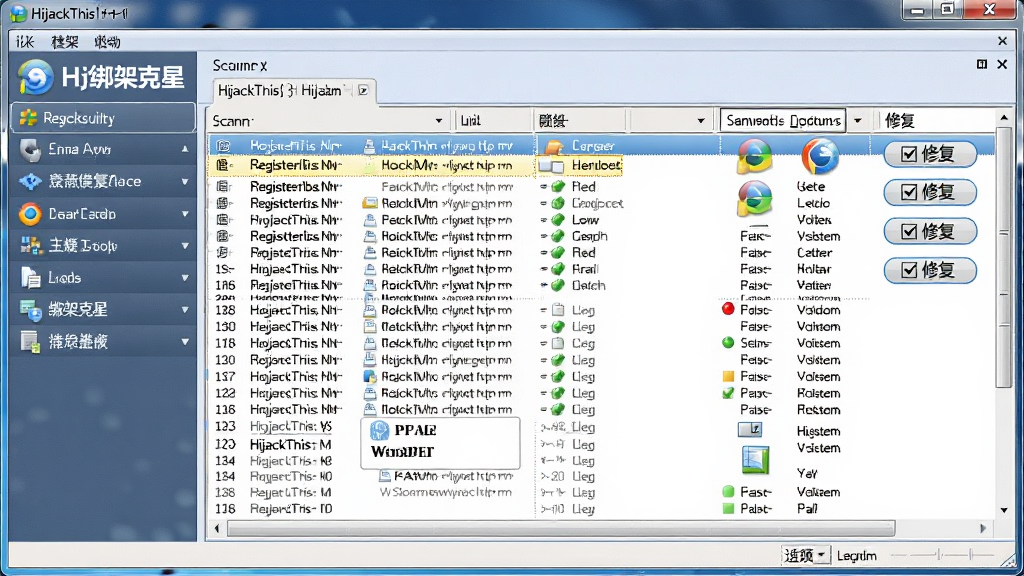Image resolution: width=1024 pixels, height=576 pixels.
Task: Click the folder icon in the Ceodpcet row
Action: click(x=370, y=203)
